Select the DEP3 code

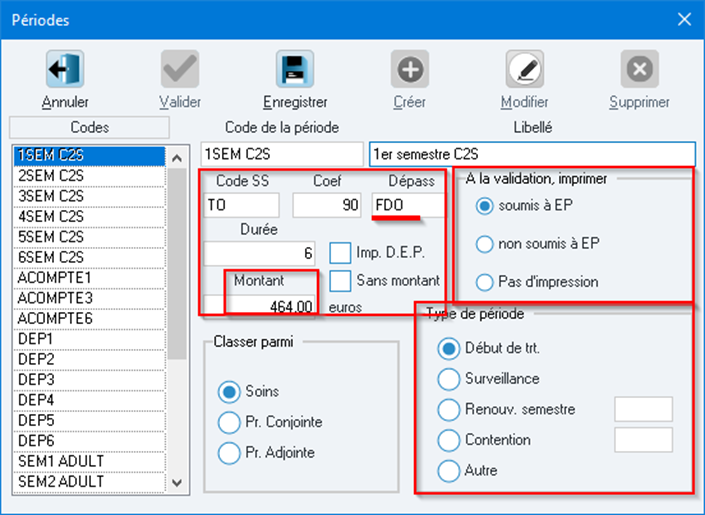89,380
